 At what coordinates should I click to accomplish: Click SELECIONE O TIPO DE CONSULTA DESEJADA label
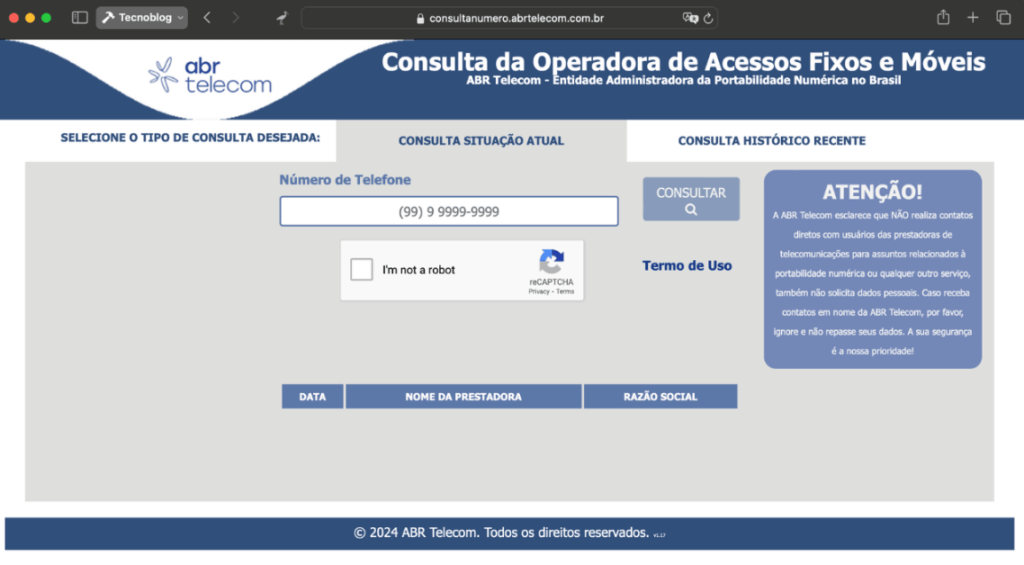(190, 138)
